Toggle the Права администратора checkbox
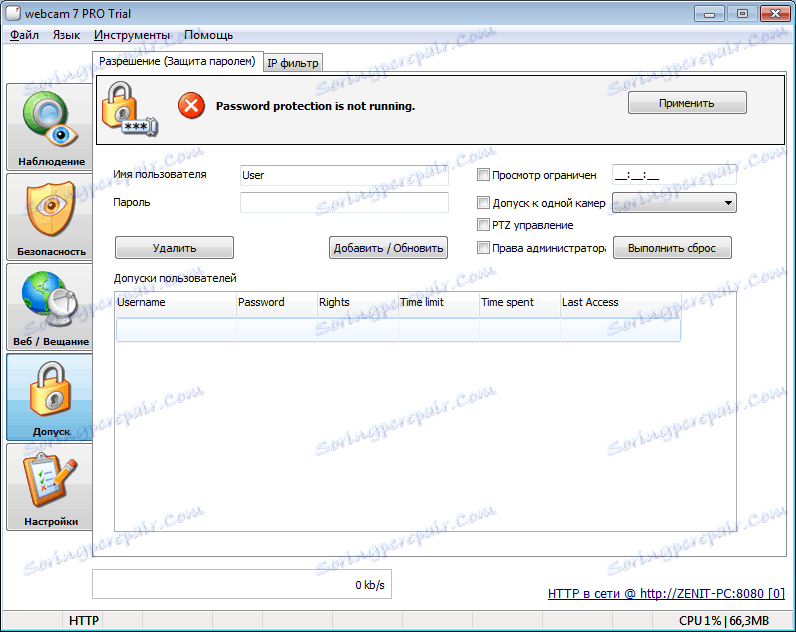This screenshot has height=632, width=796. [x=483, y=248]
